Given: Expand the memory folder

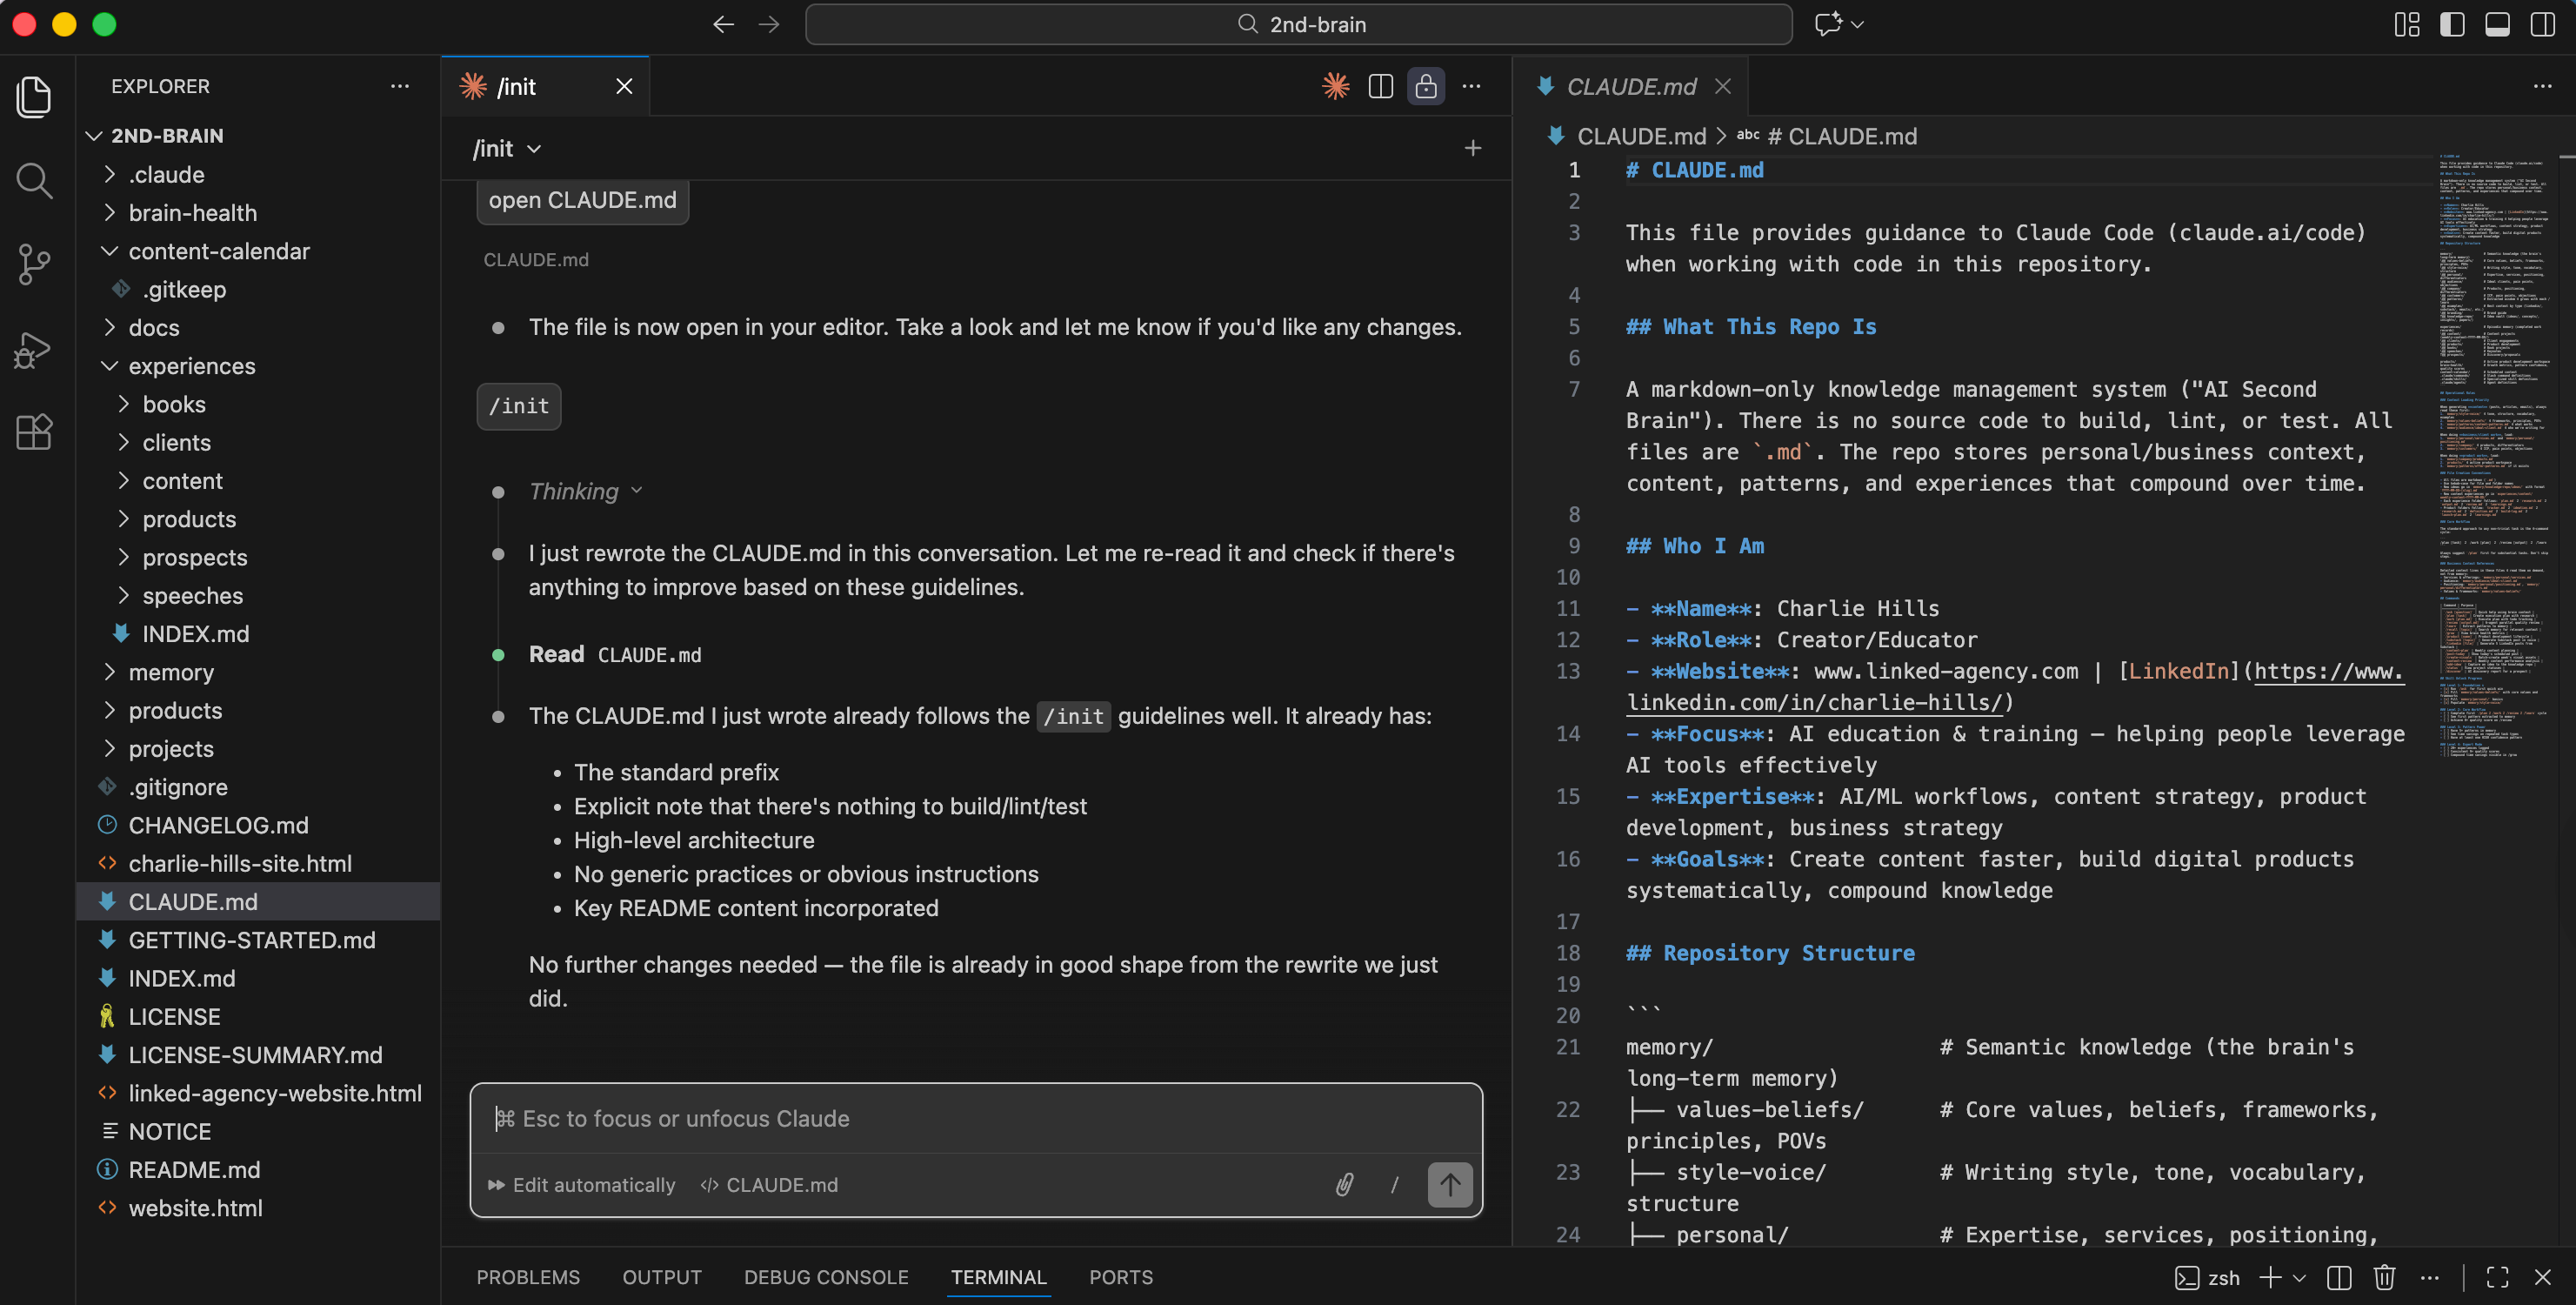Looking at the screenshot, I should (x=171, y=672).
